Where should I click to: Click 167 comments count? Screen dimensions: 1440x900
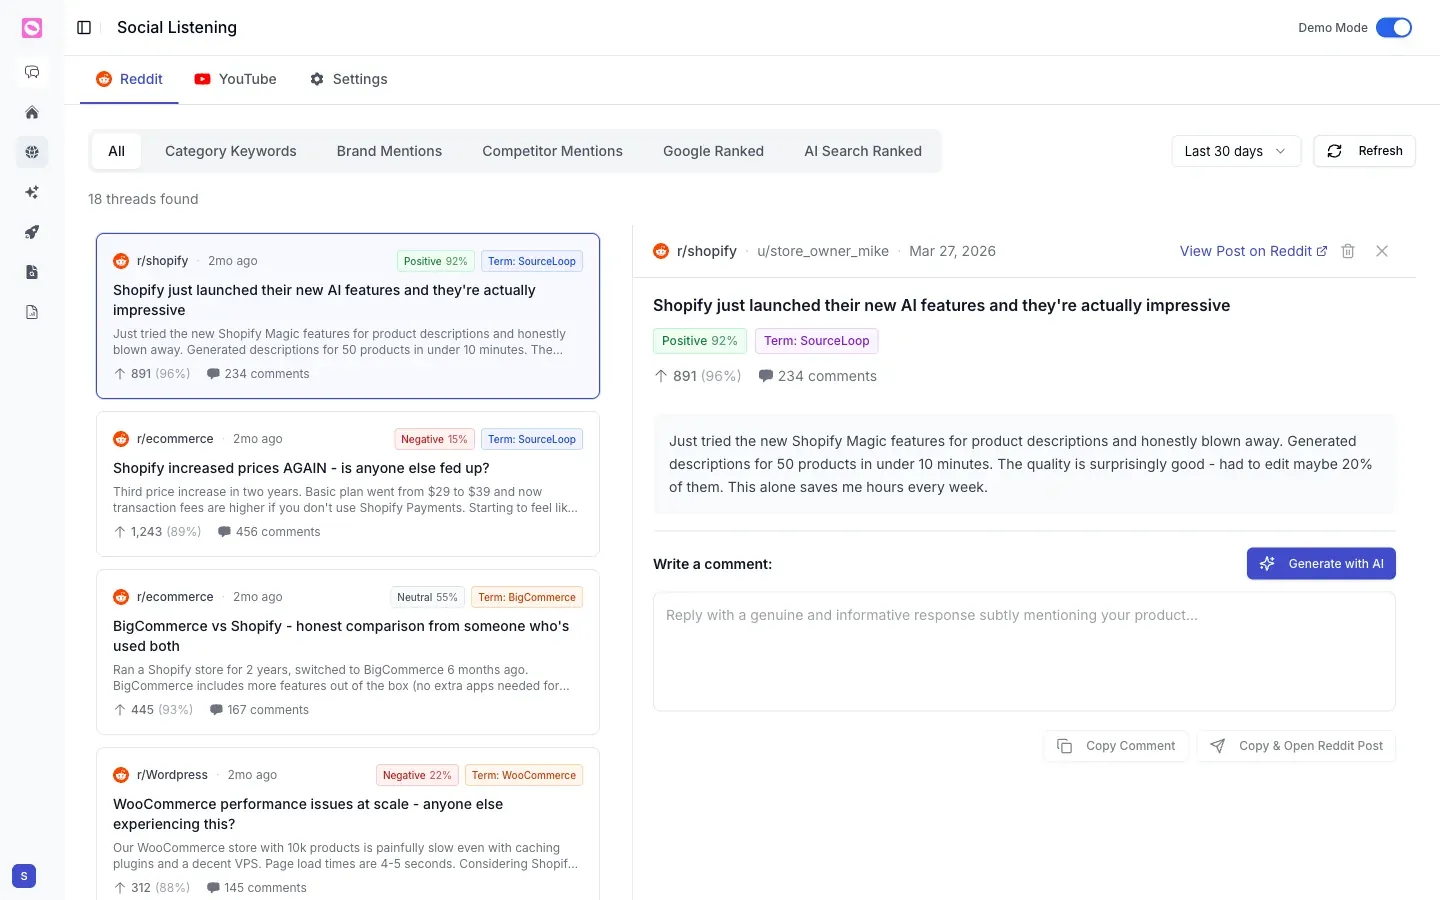tap(268, 710)
